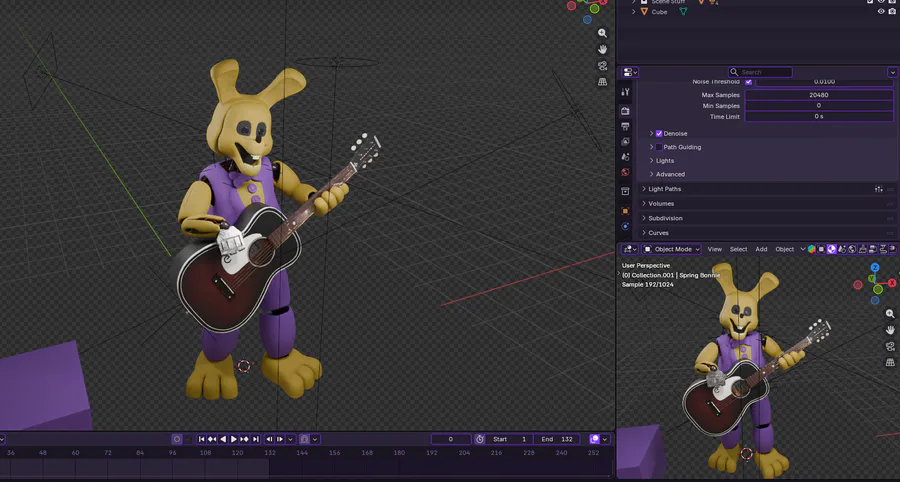Open the Tool properties tab (wrench icon)
Viewport: 900px width, 482px height.
tap(626, 92)
